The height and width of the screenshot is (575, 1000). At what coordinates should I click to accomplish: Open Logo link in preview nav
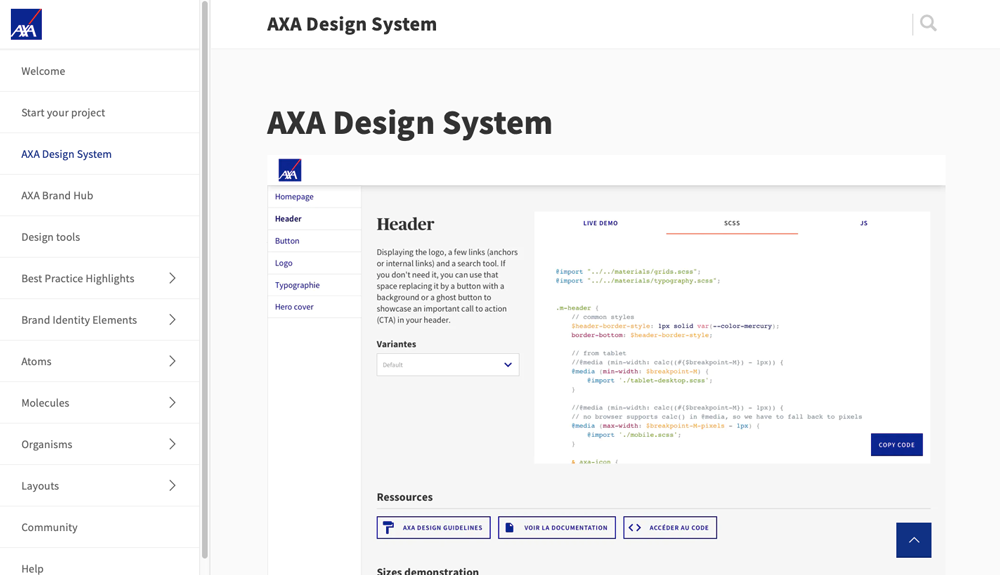click(x=284, y=263)
